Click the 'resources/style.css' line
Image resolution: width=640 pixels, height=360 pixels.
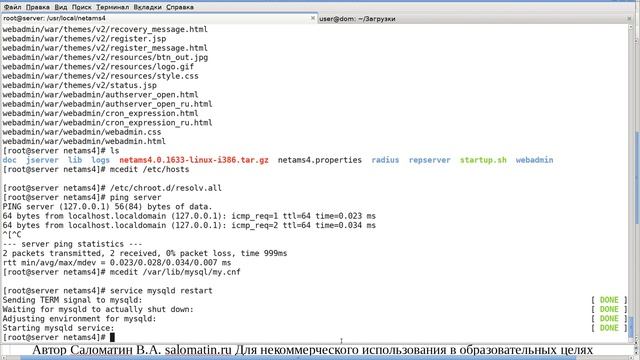coord(100,76)
